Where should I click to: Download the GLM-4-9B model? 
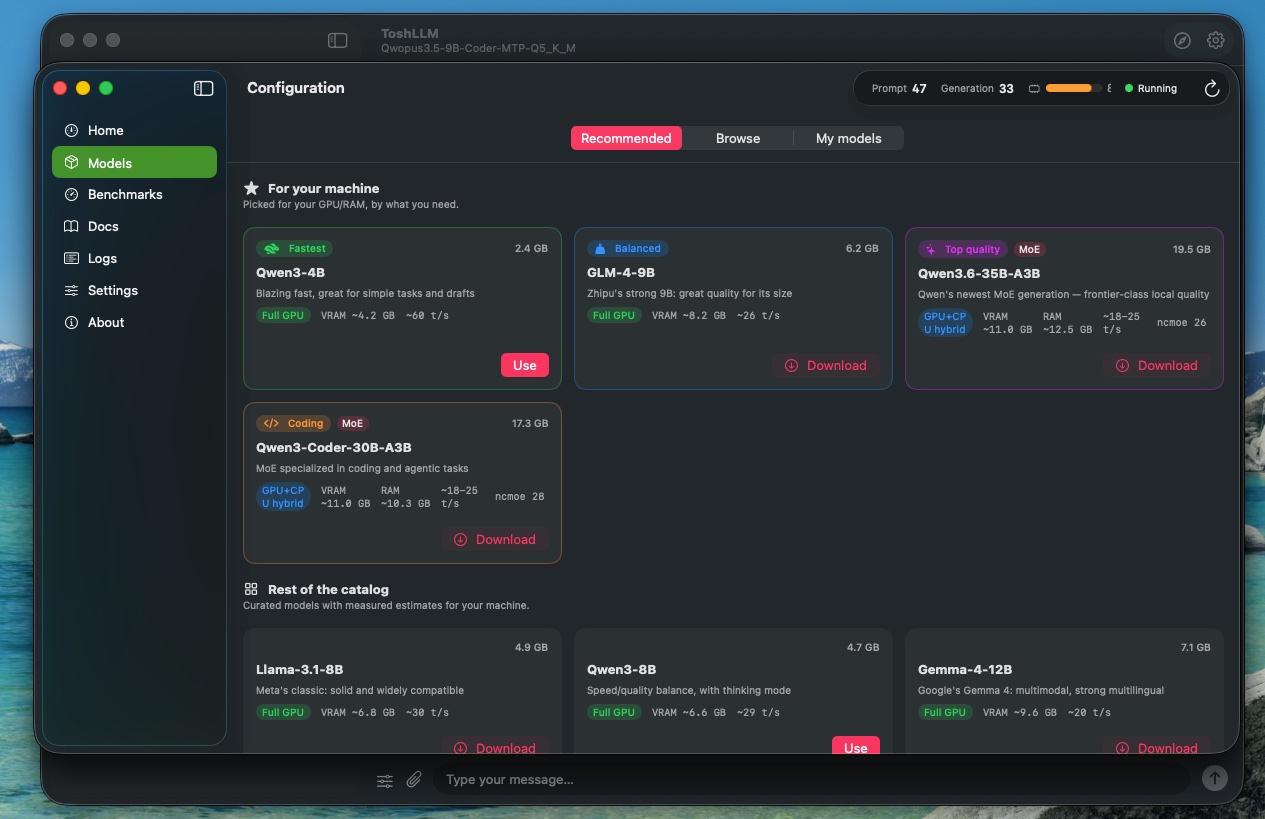pos(826,365)
